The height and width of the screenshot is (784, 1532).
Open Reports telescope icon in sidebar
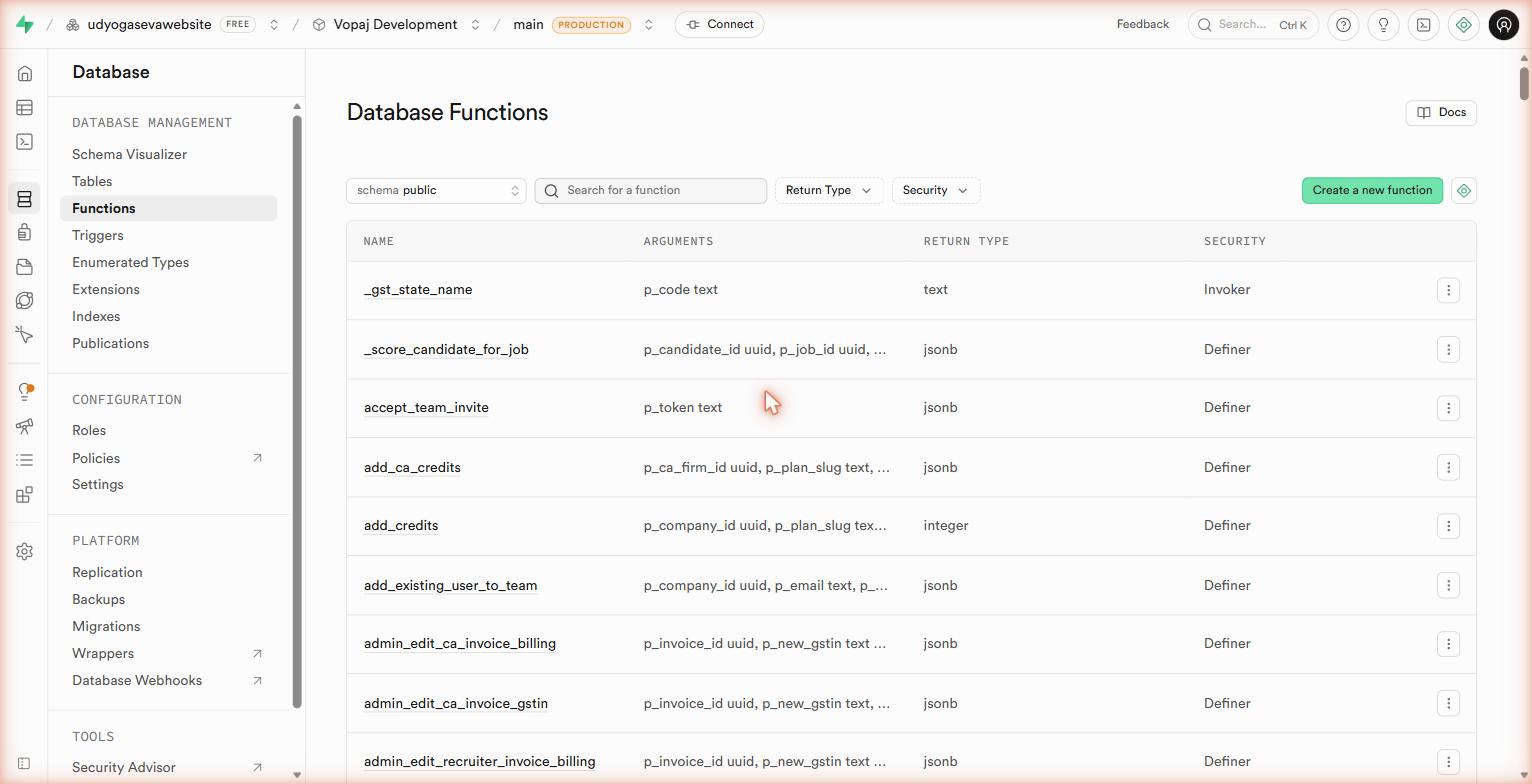pos(25,426)
